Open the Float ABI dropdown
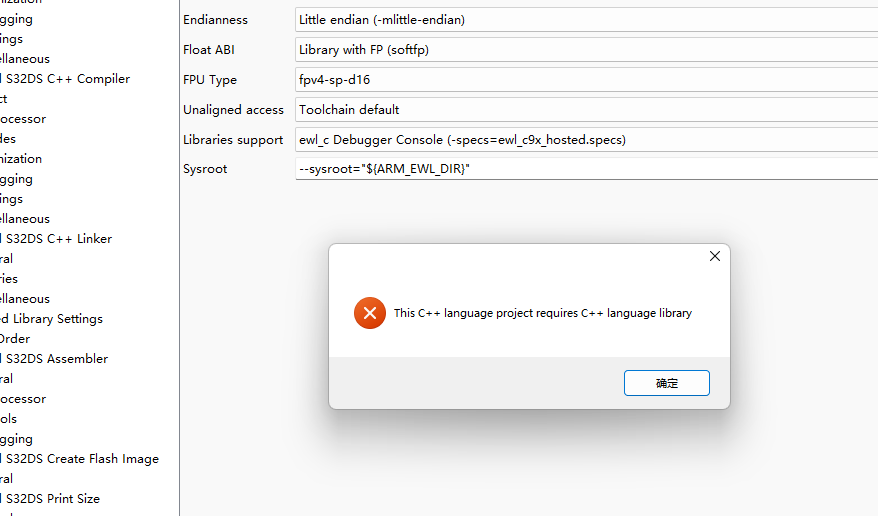Viewport: 878px width, 516px height. point(586,50)
